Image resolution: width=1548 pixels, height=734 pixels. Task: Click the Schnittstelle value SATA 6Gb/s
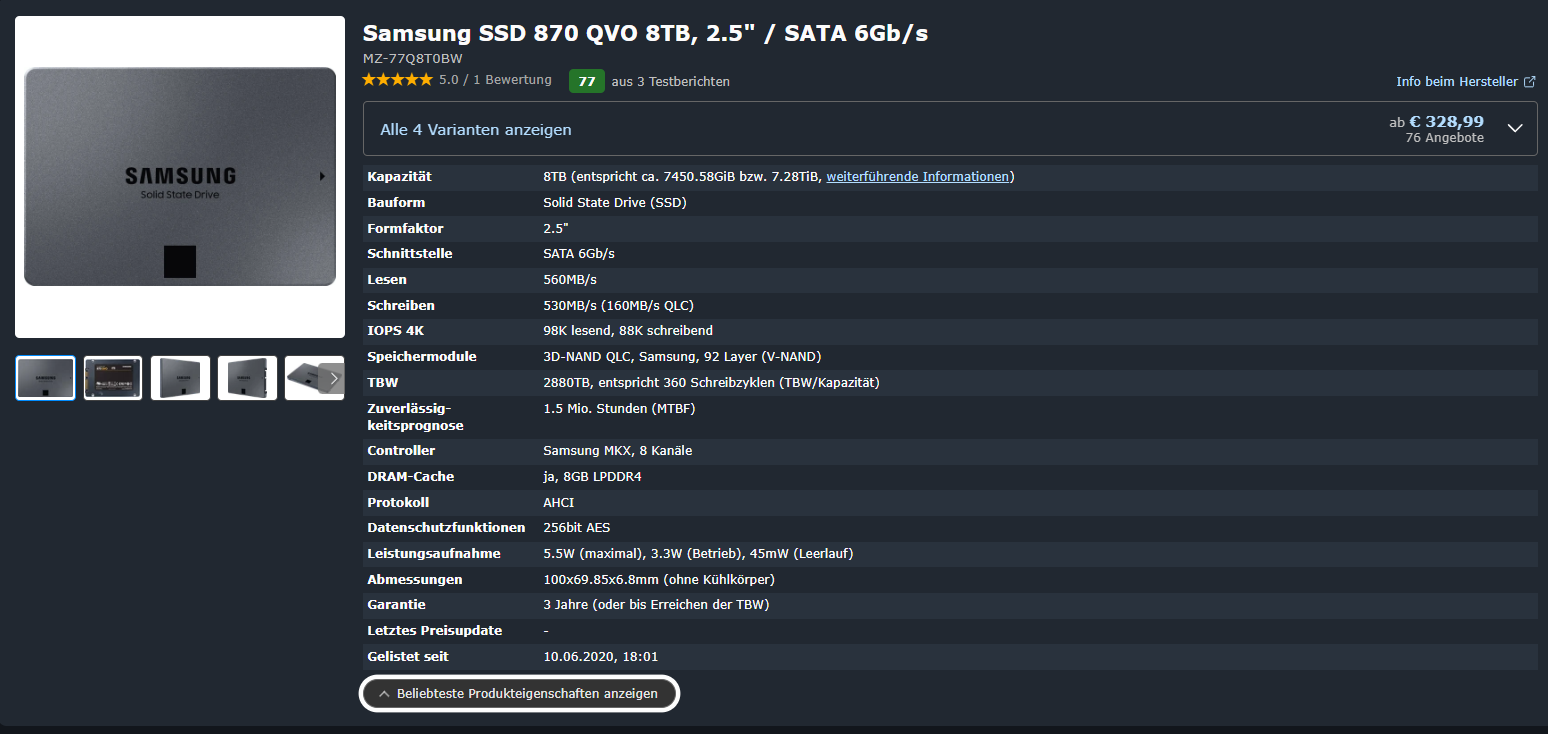[579, 254]
